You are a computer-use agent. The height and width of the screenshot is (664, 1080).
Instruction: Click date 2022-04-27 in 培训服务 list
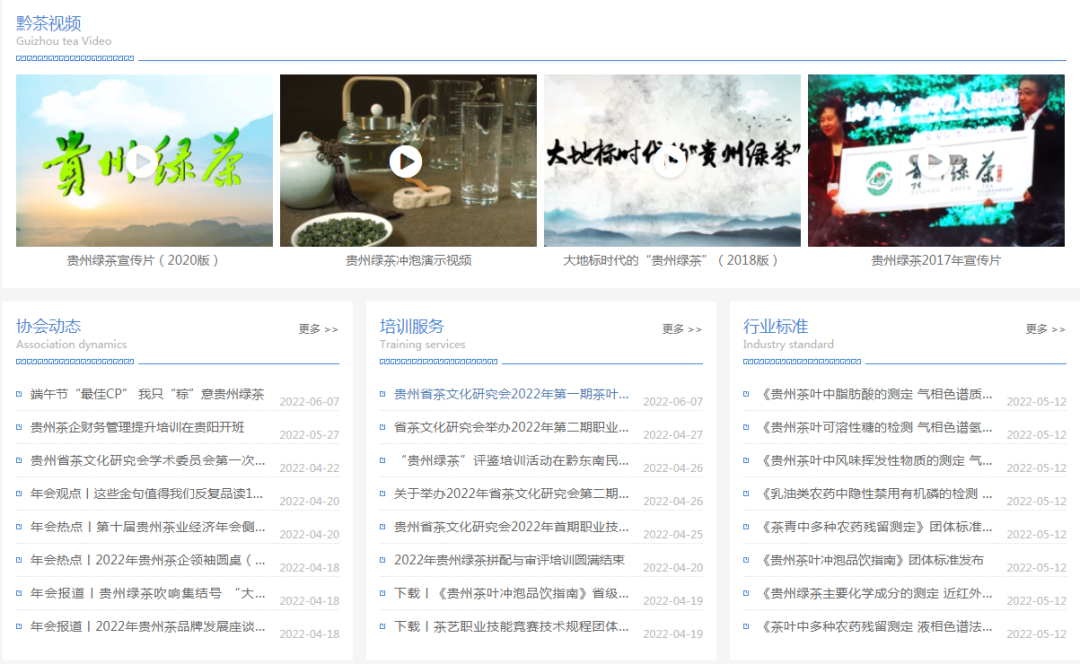673,435
